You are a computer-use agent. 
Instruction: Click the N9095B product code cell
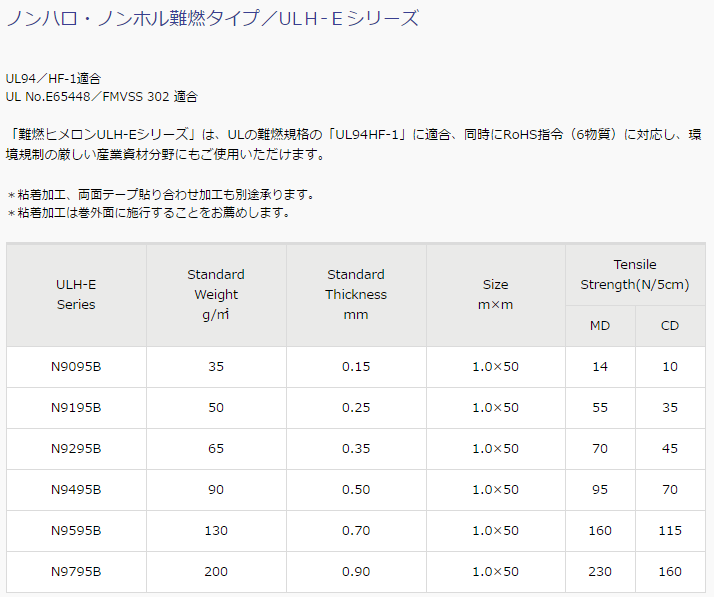tap(76, 367)
